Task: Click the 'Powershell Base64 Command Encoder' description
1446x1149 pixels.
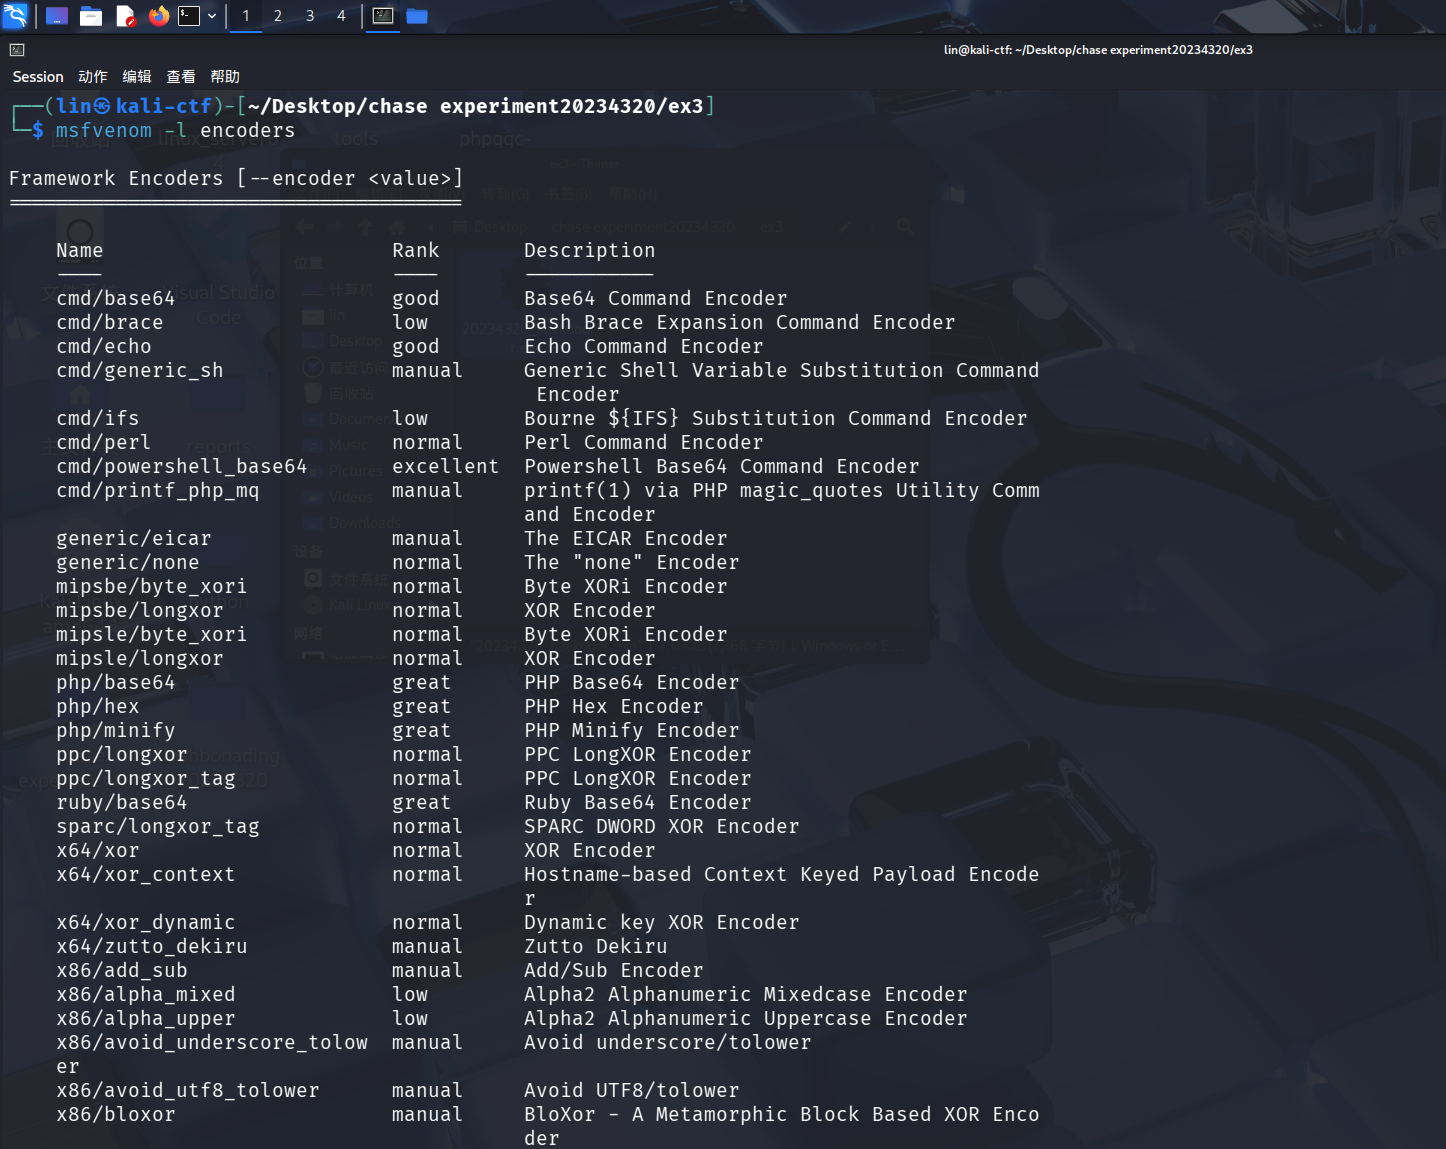Action: (x=722, y=467)
